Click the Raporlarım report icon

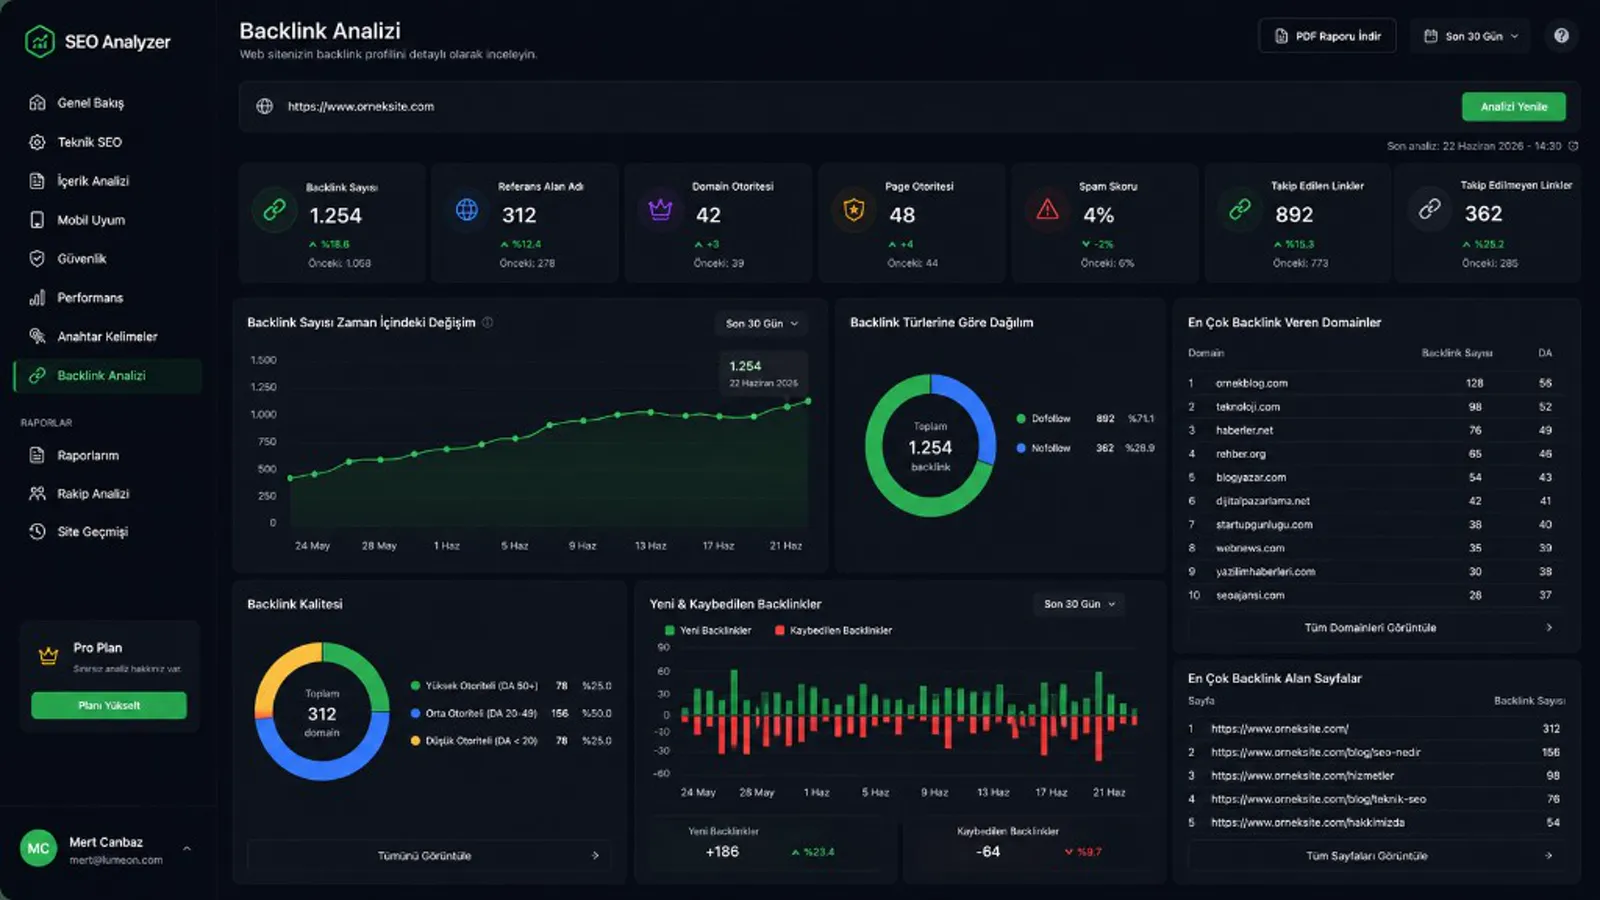pos(37,455)
